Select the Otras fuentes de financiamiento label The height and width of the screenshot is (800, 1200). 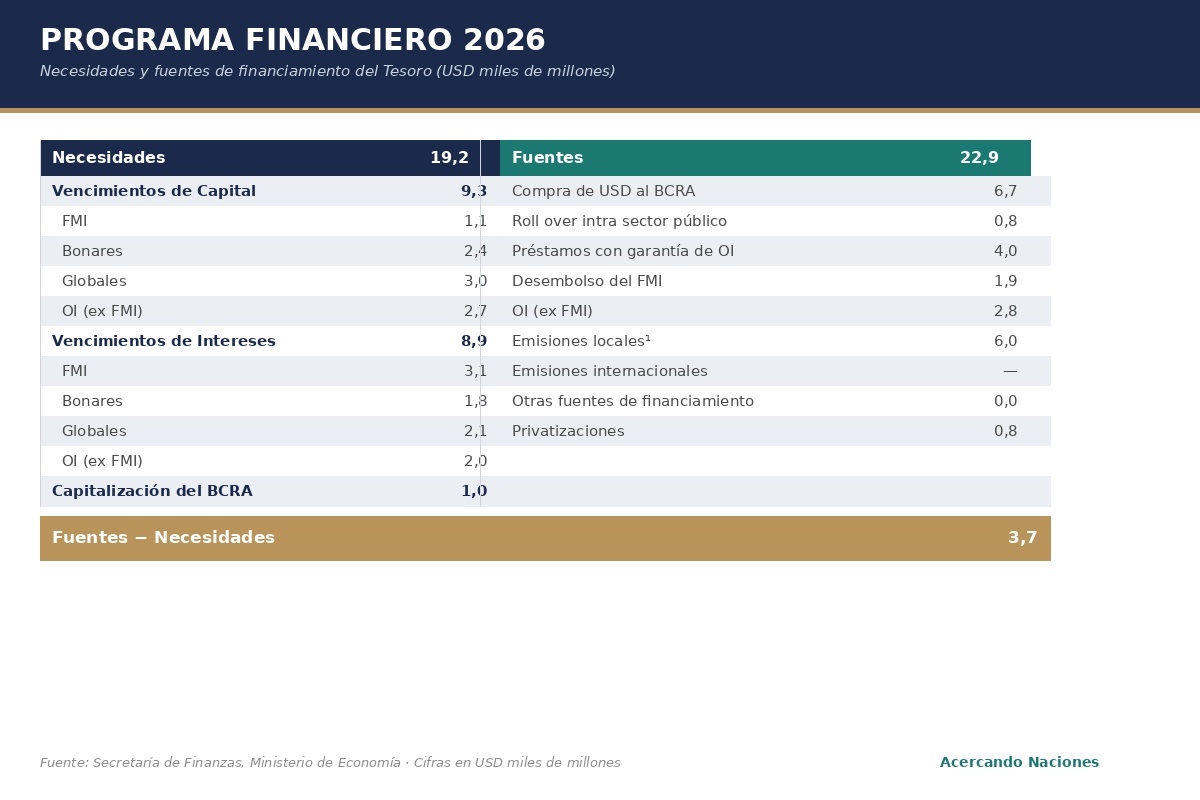(633, 401)
